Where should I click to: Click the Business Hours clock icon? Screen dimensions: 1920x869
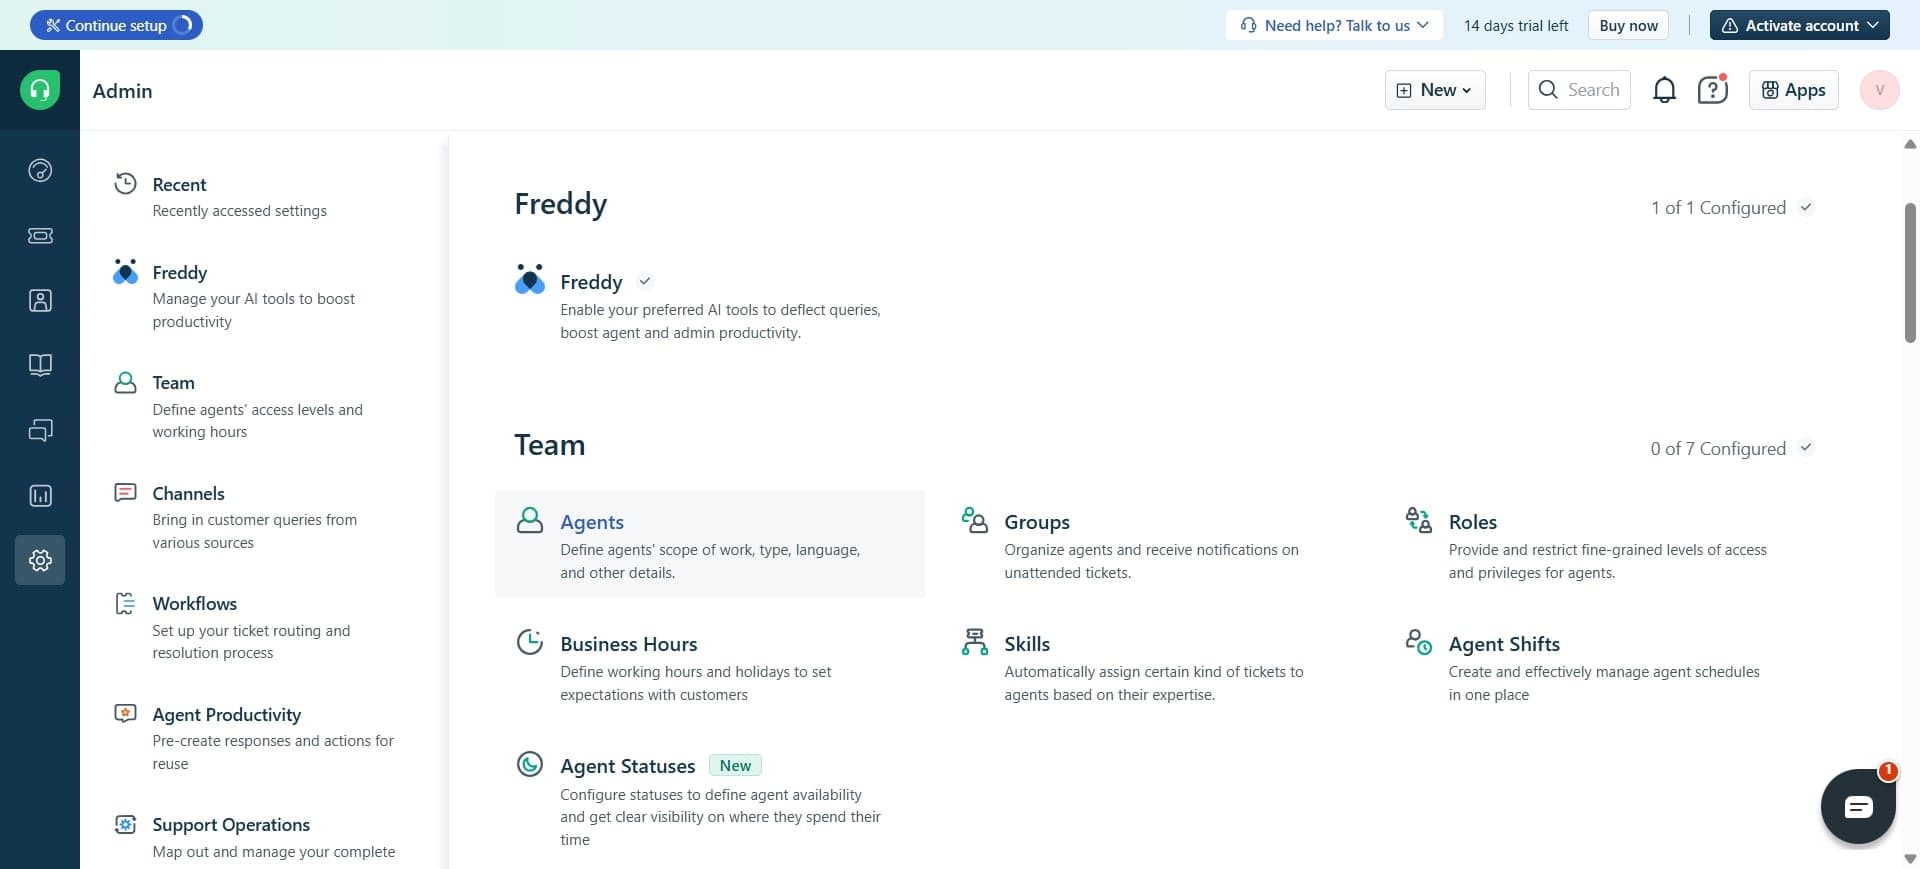click(529, 642)
